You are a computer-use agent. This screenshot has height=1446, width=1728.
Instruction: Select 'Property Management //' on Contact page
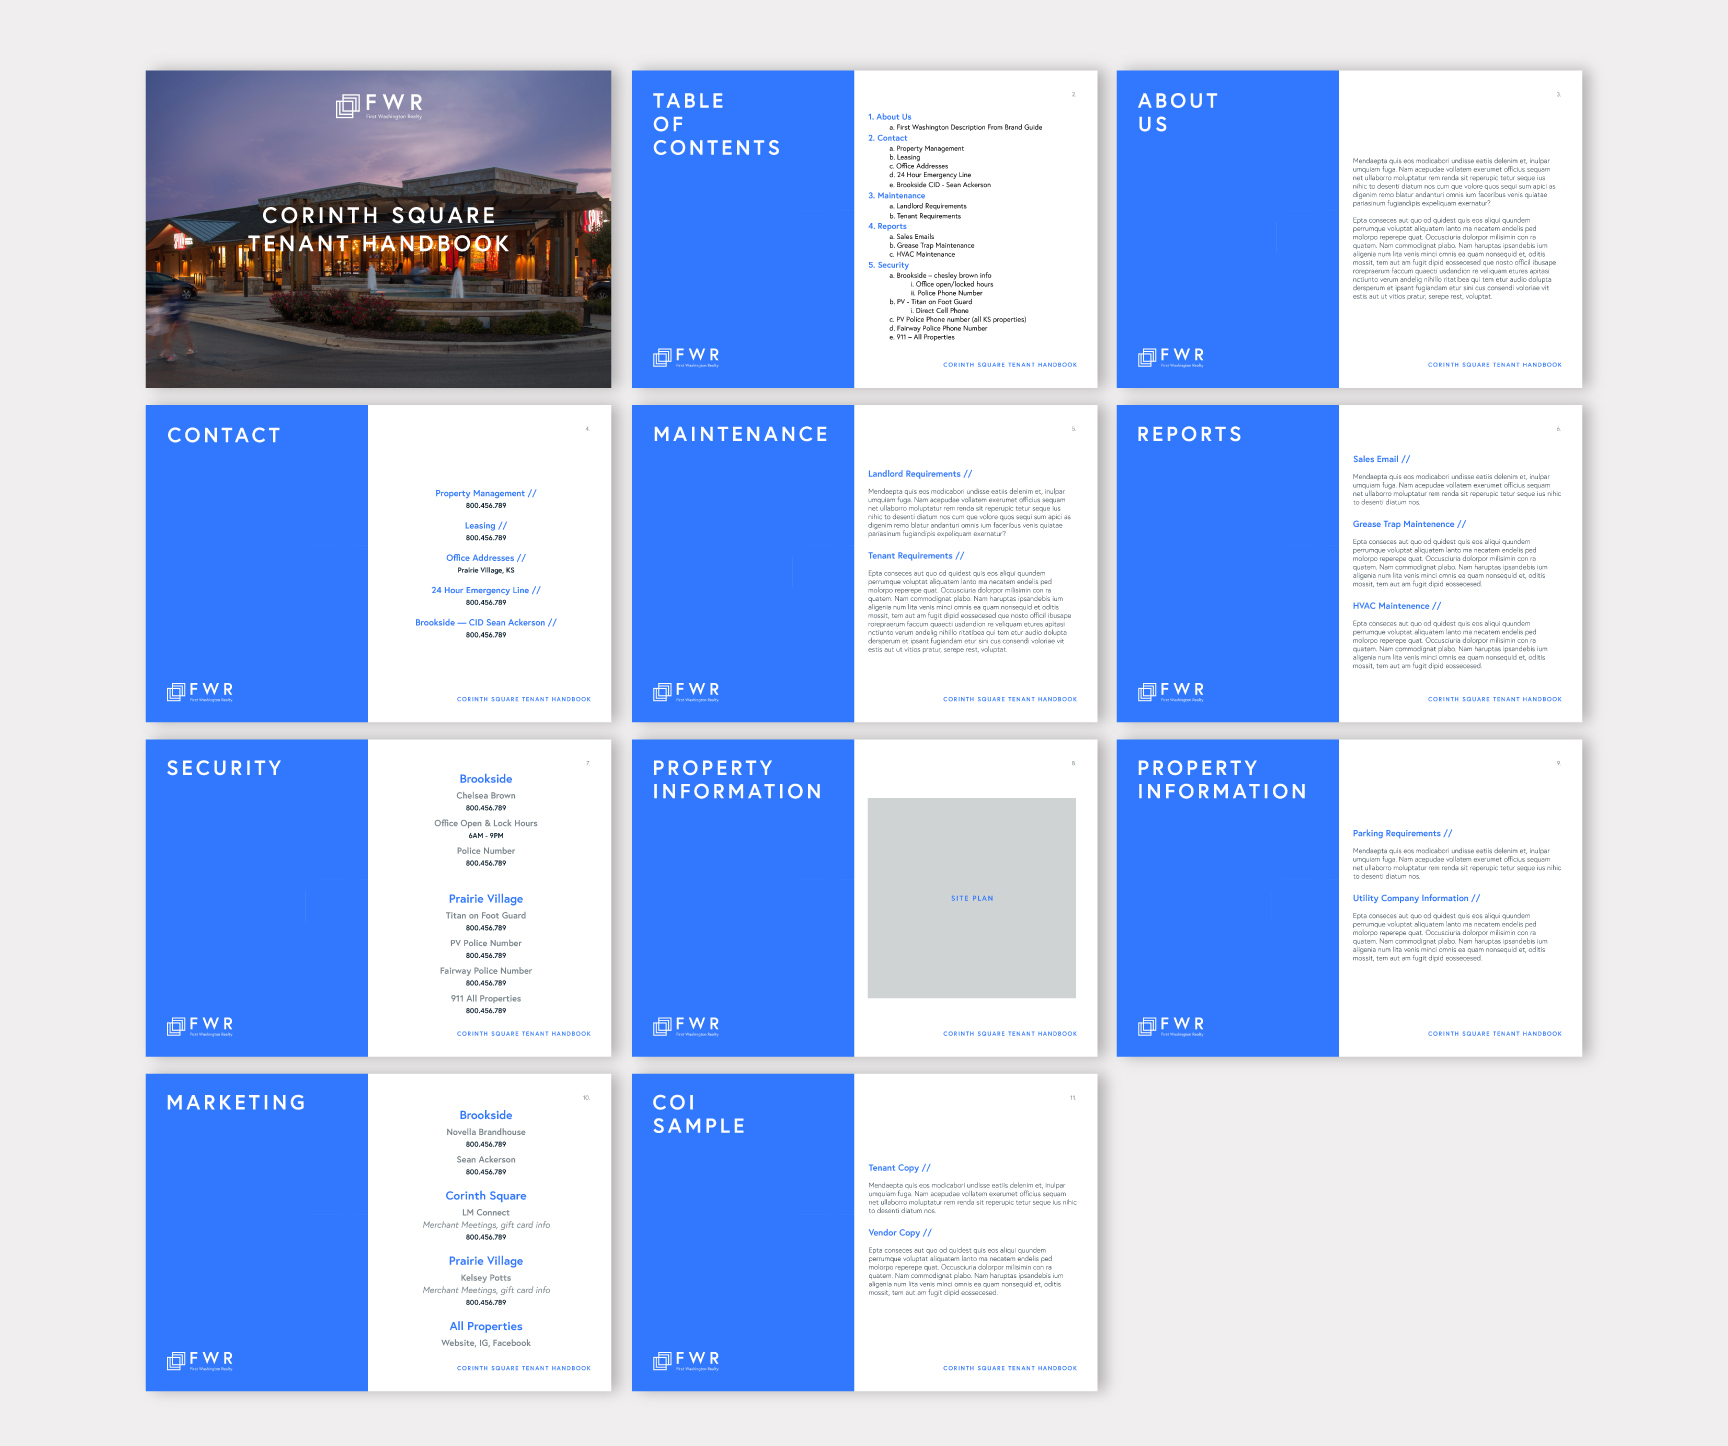pos(486,493)
